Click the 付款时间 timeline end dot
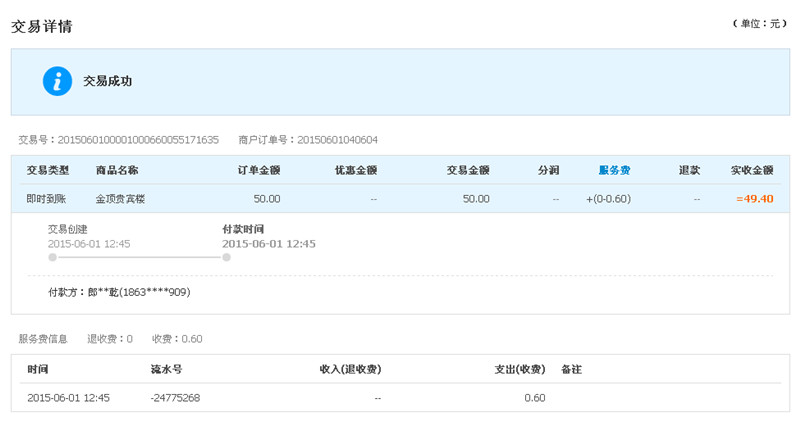 coord(227,258)
